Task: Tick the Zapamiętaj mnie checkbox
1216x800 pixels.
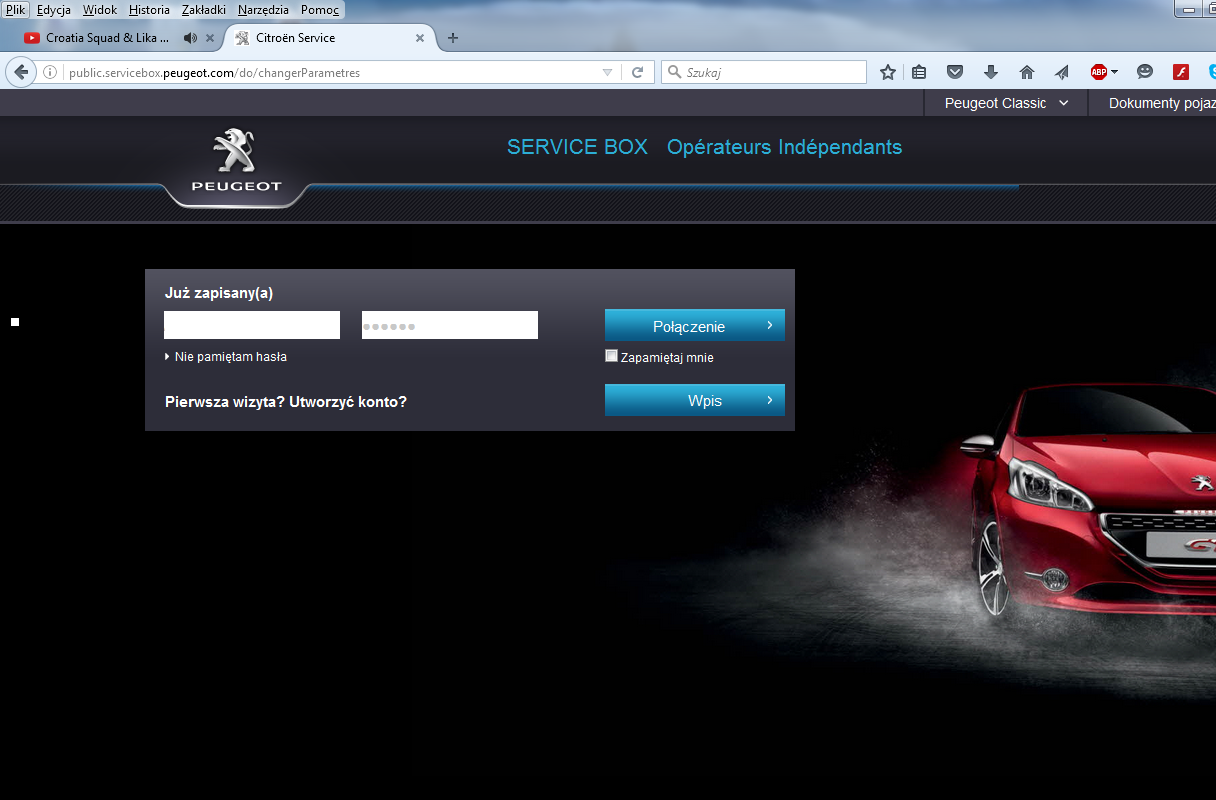Action: (612, 356)
